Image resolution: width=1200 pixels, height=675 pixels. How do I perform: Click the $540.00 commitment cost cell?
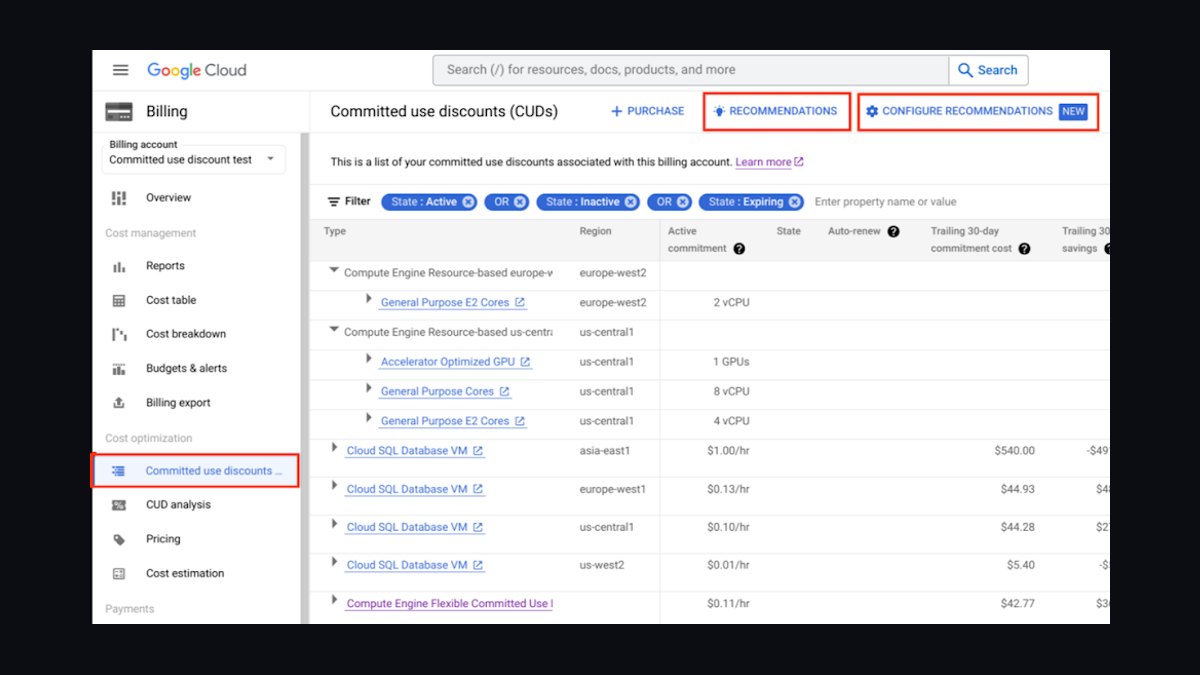pyautogui.click(x=1015, y=451)
